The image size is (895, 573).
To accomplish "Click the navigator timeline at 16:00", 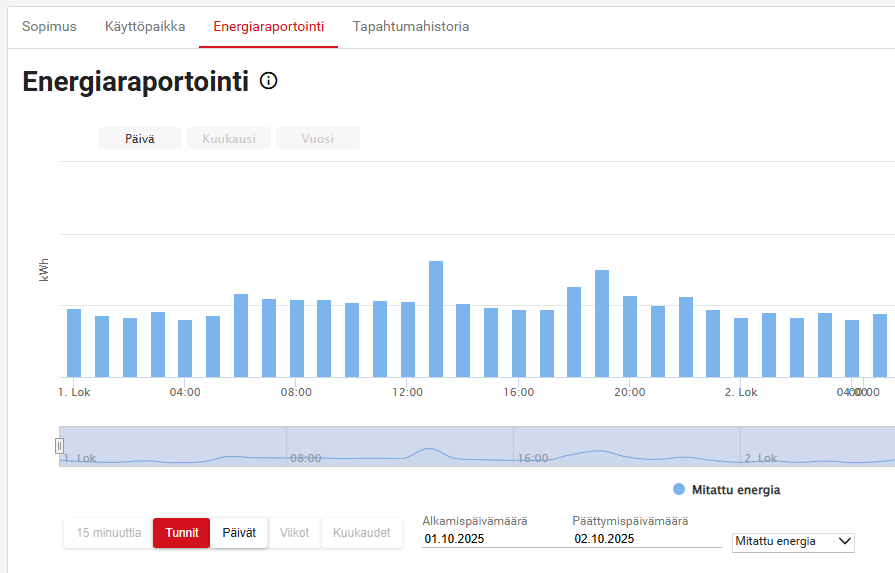I will [532, 458].
